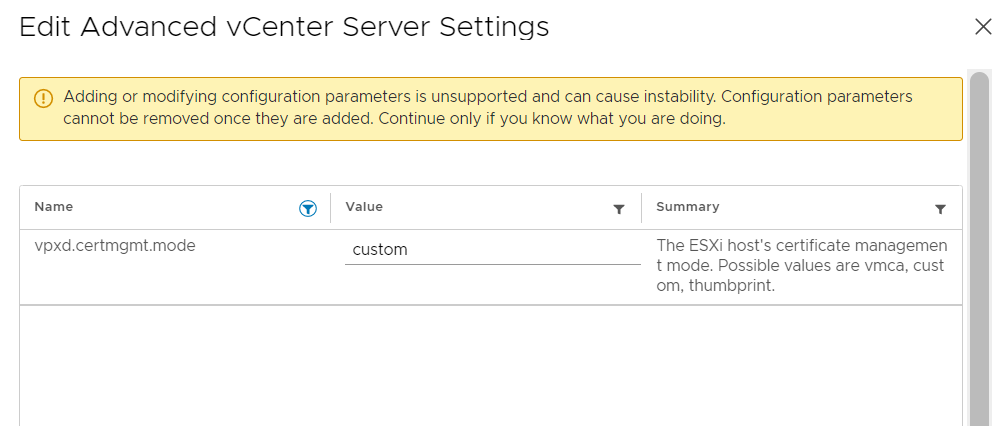Click the ESXi host's certificate management summary text
Viewport: 996px width, 426px height.
(x=802, y=265)
